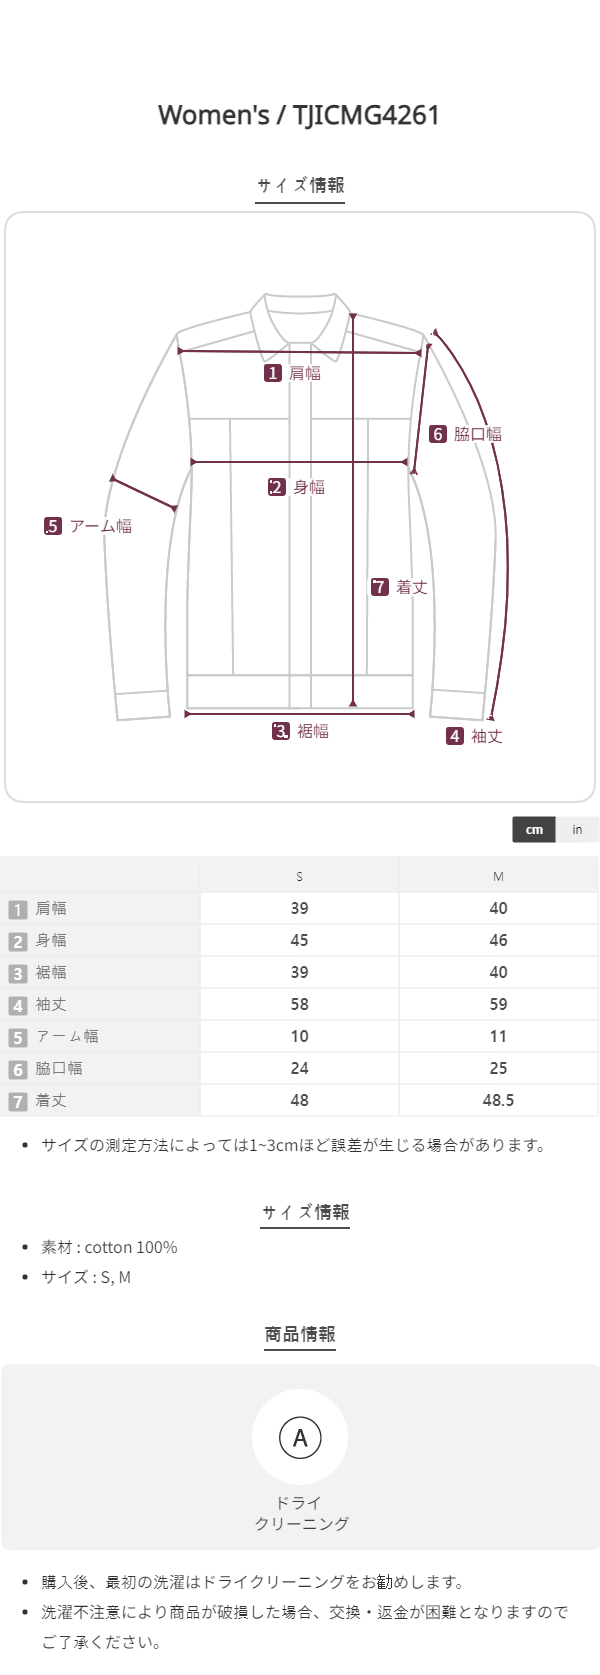Screen dimensions: 600x1675
Task: Switch size units to inches
Action: pyautogui.click(x=577, y=829)
